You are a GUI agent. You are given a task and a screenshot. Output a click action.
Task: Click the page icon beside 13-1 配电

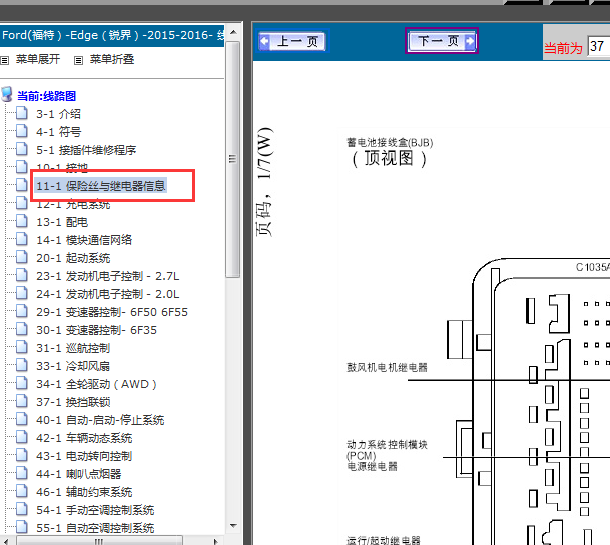(22, 221)
